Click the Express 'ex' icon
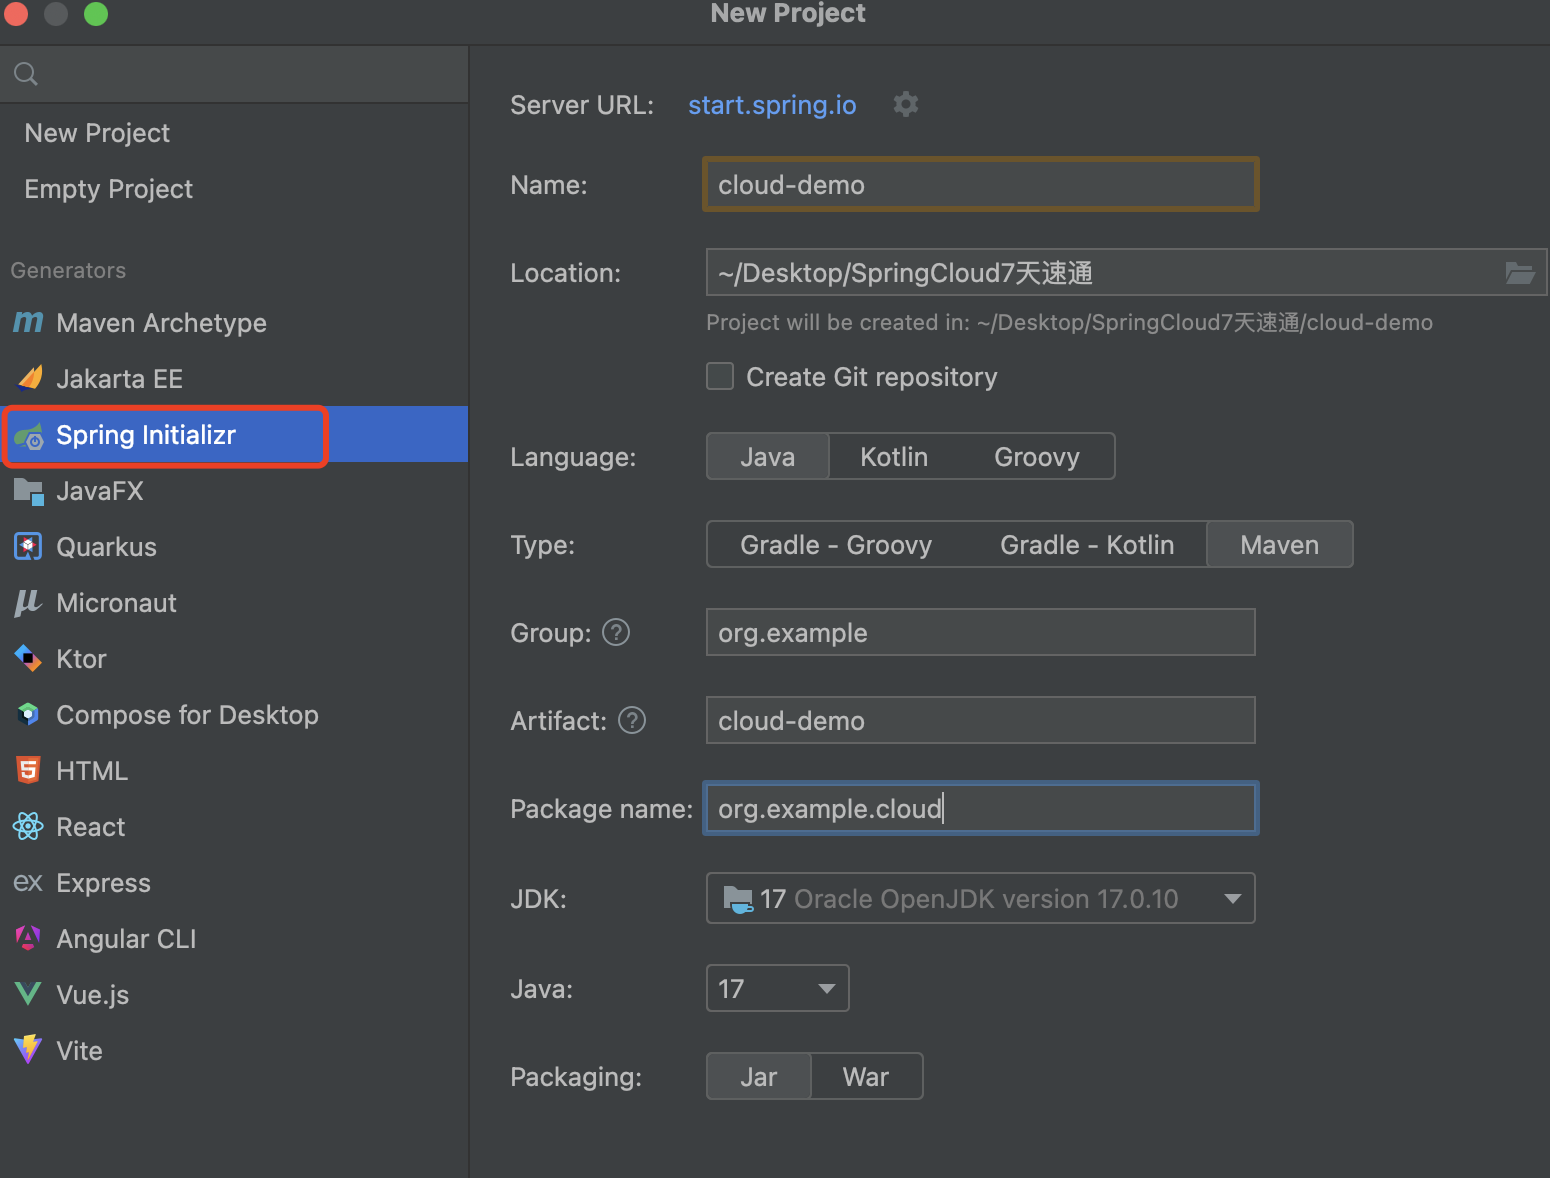The width and height of the screenshot is (1550, 1178). coord(28,882)
